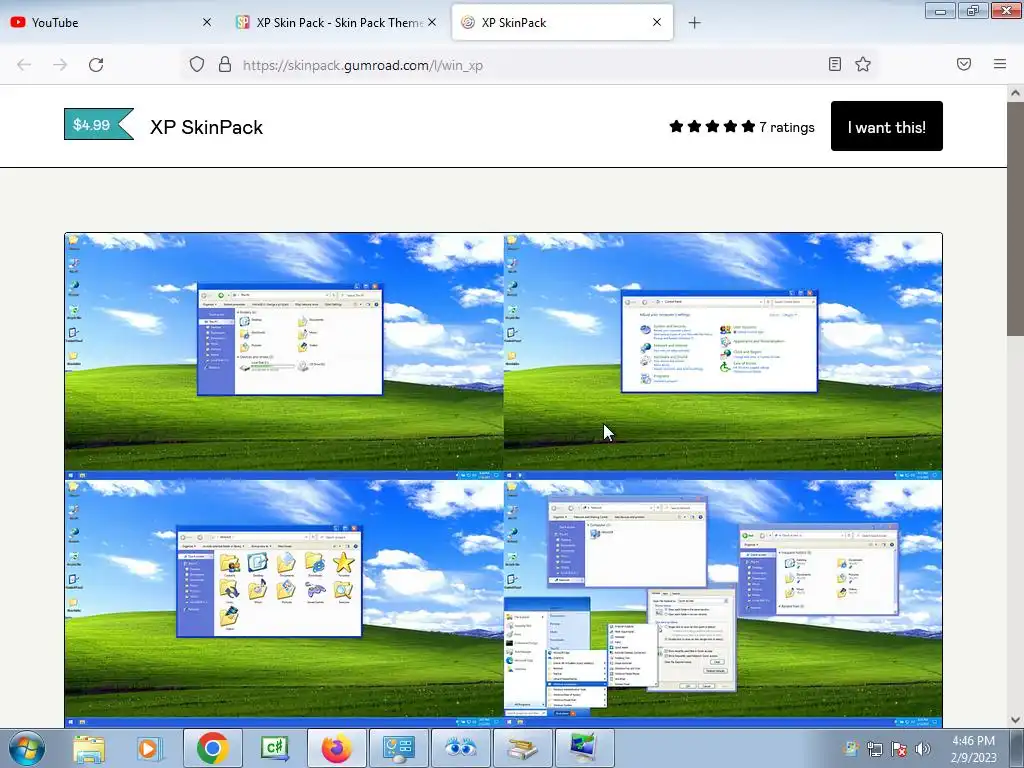This screenshot has width=1024, height=768.
Task: Click the gumroad URL address field
Action: pos(529,65)
